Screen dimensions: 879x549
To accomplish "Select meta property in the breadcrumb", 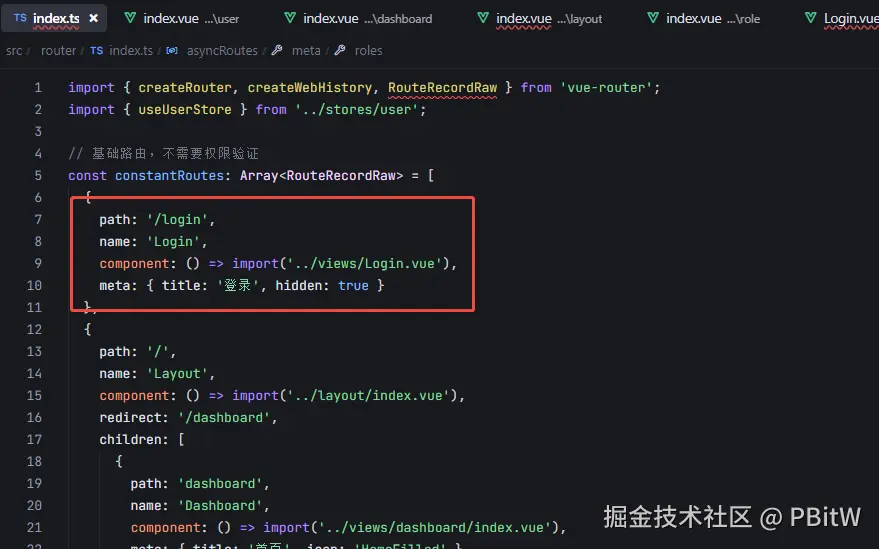I will (x=306, y=50).
